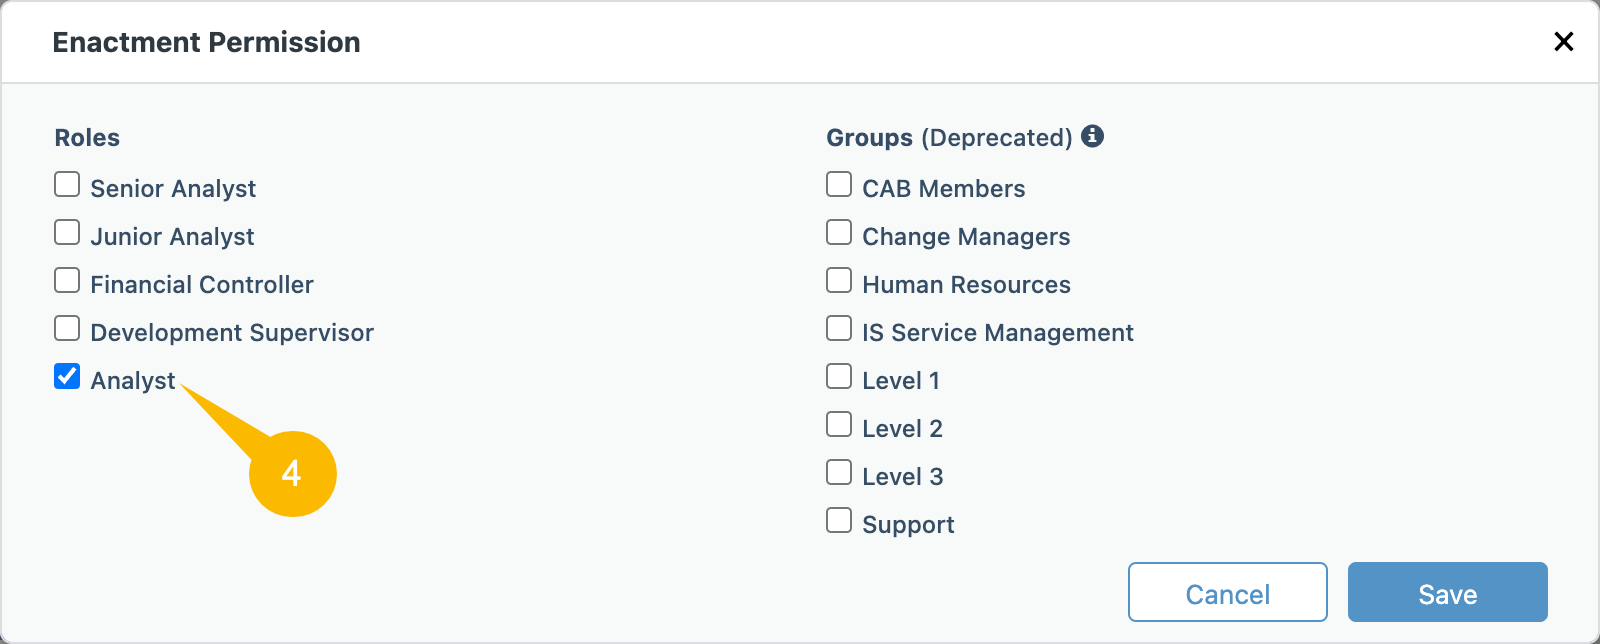
Task: Toggle the Level 2 group checkbox
Action: [839, 425]
